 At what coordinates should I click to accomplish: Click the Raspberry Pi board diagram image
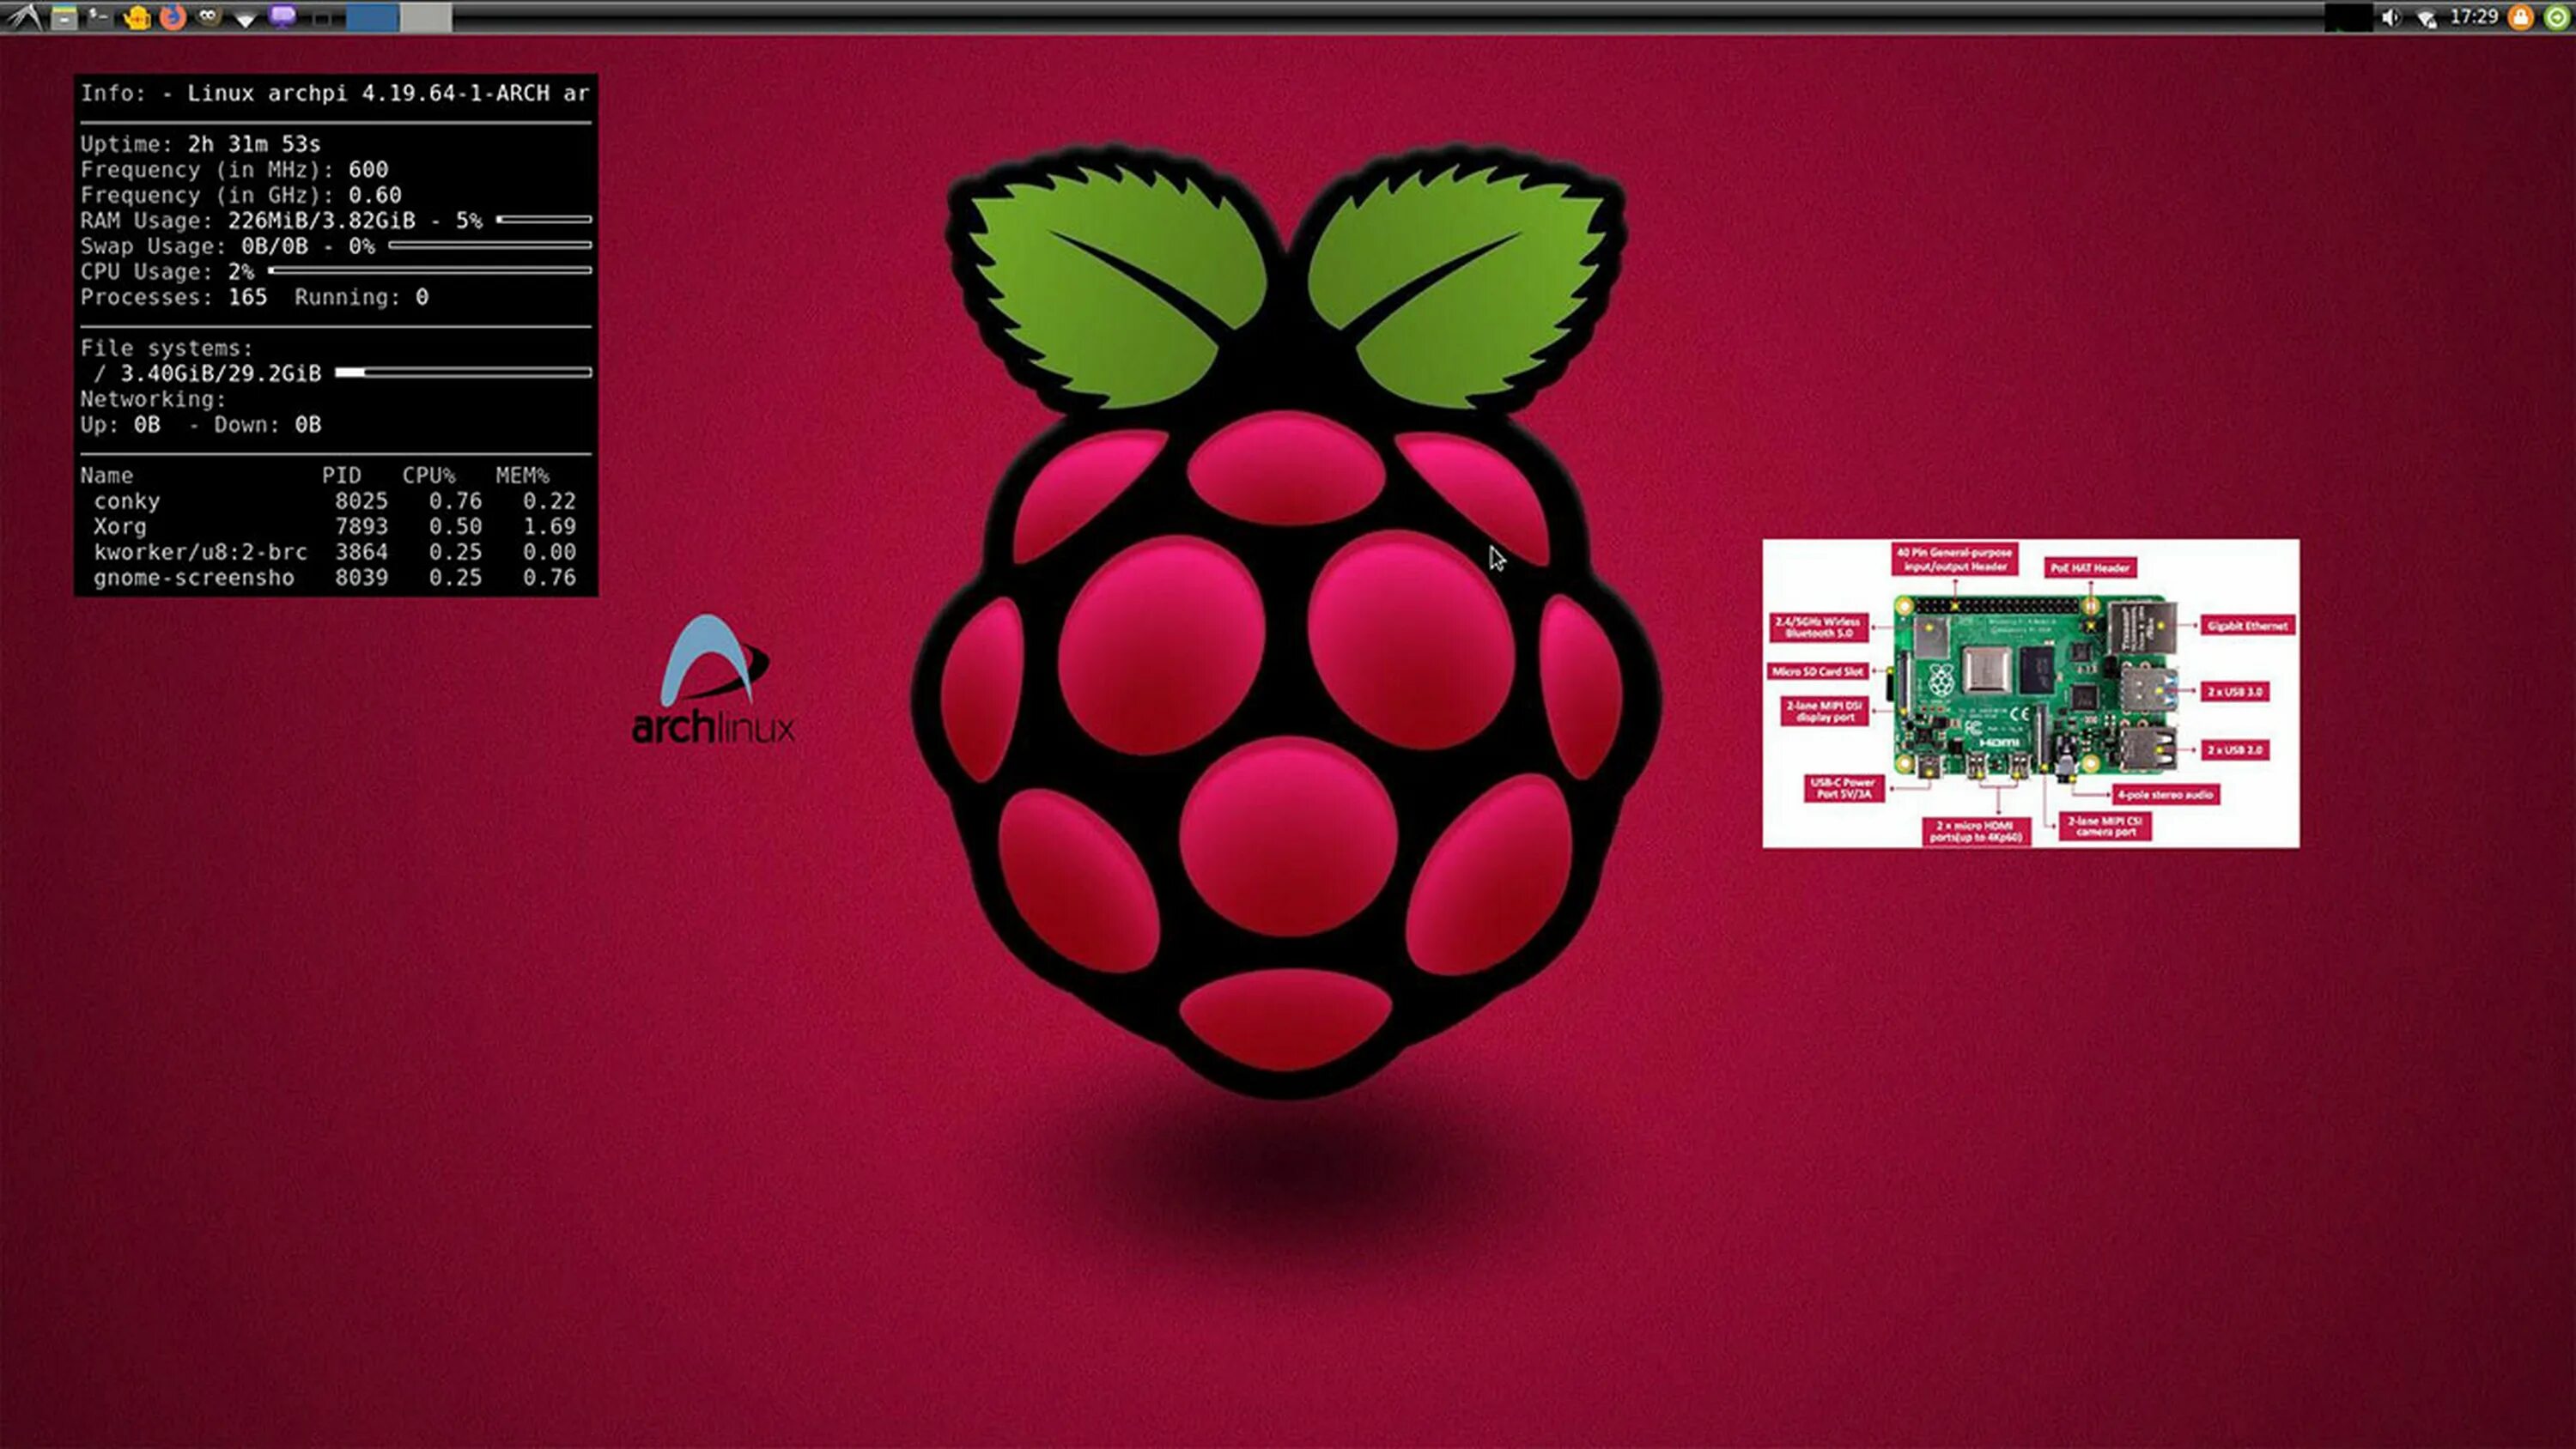2030,693
